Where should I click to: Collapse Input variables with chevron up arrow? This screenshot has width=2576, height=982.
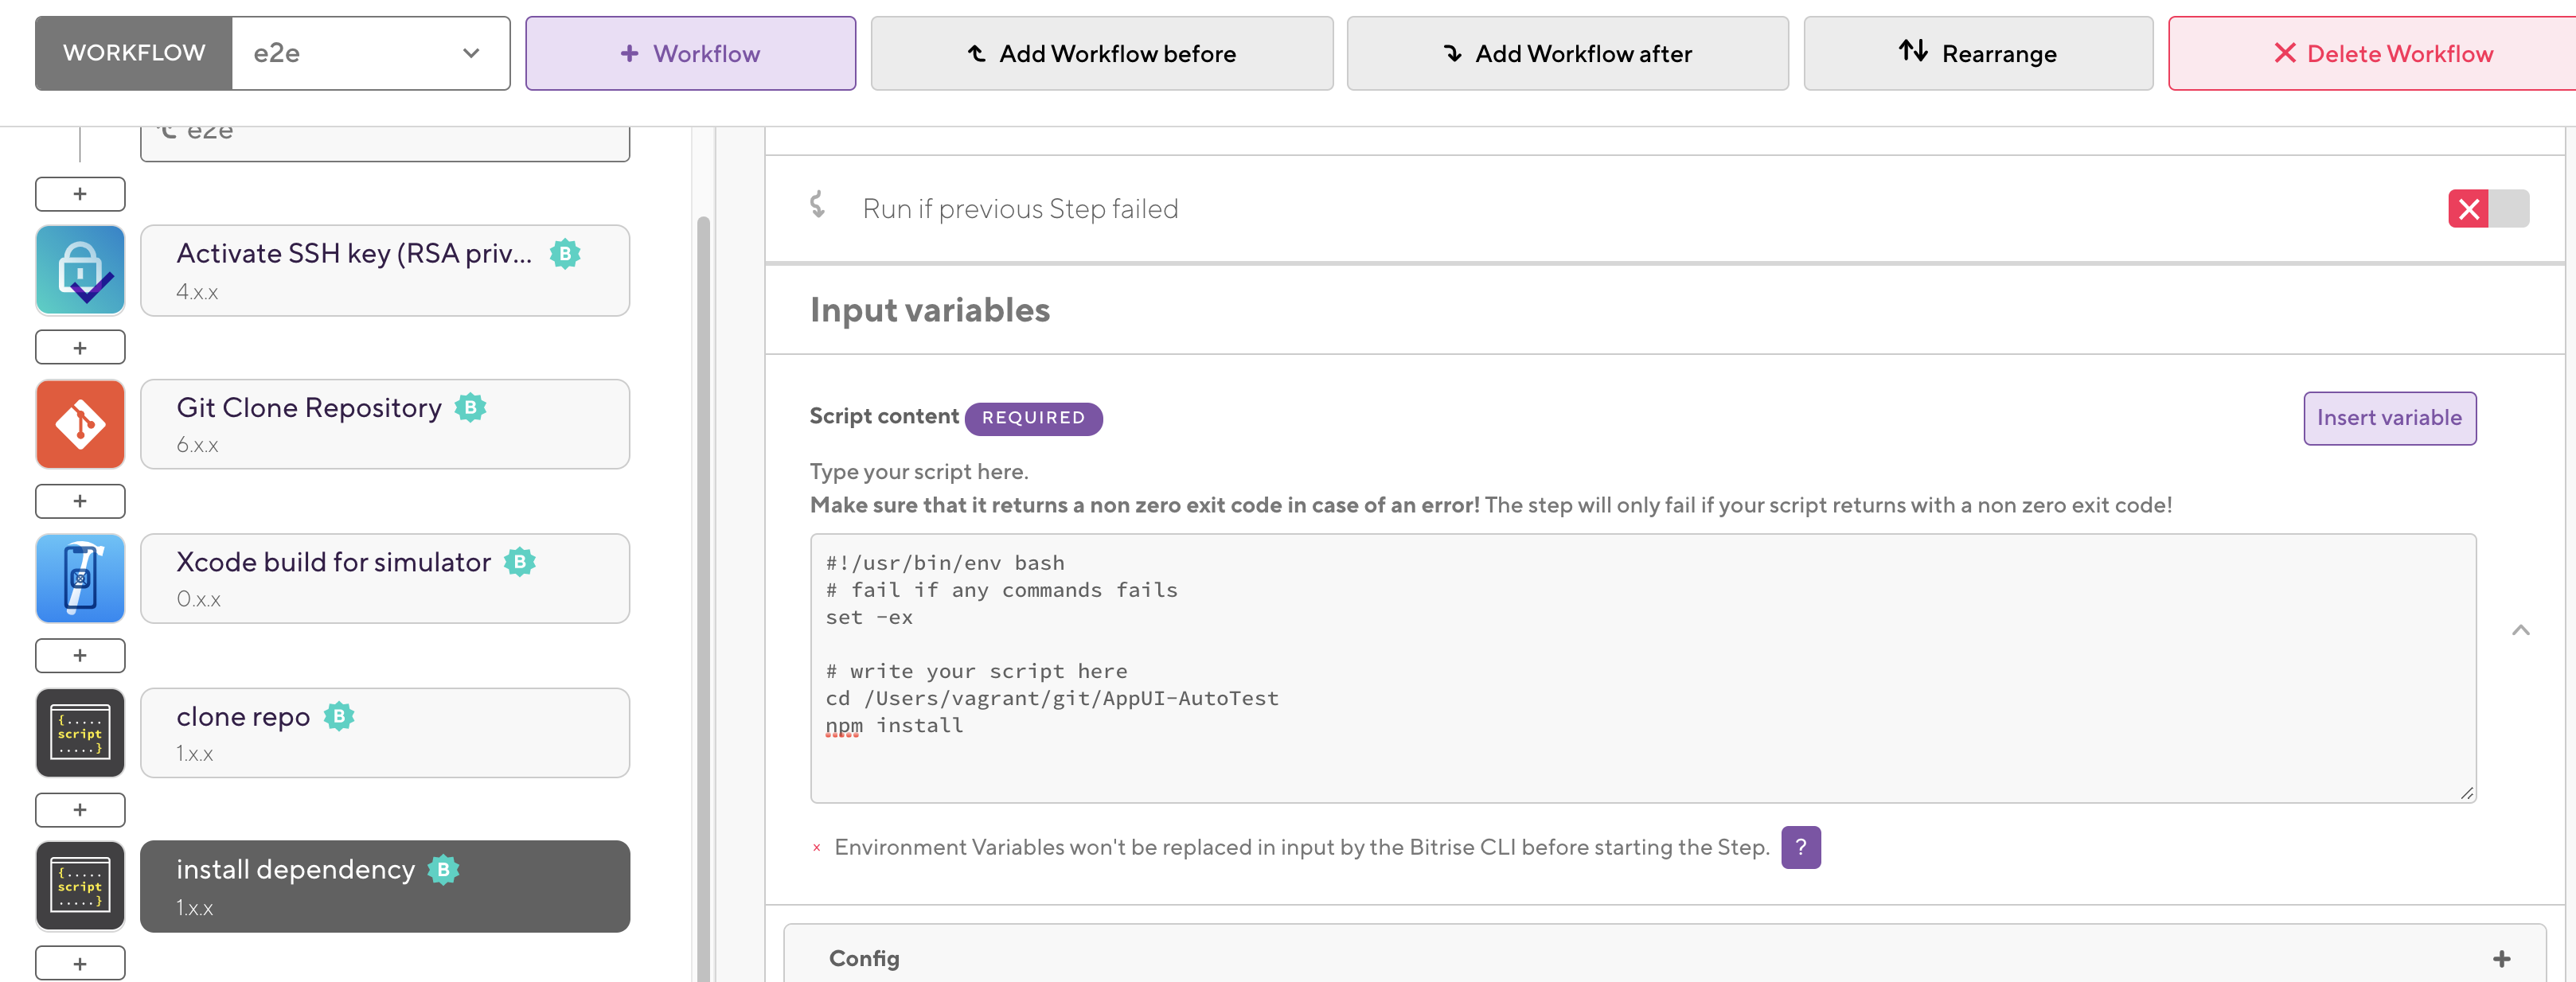pos(2520,630)
